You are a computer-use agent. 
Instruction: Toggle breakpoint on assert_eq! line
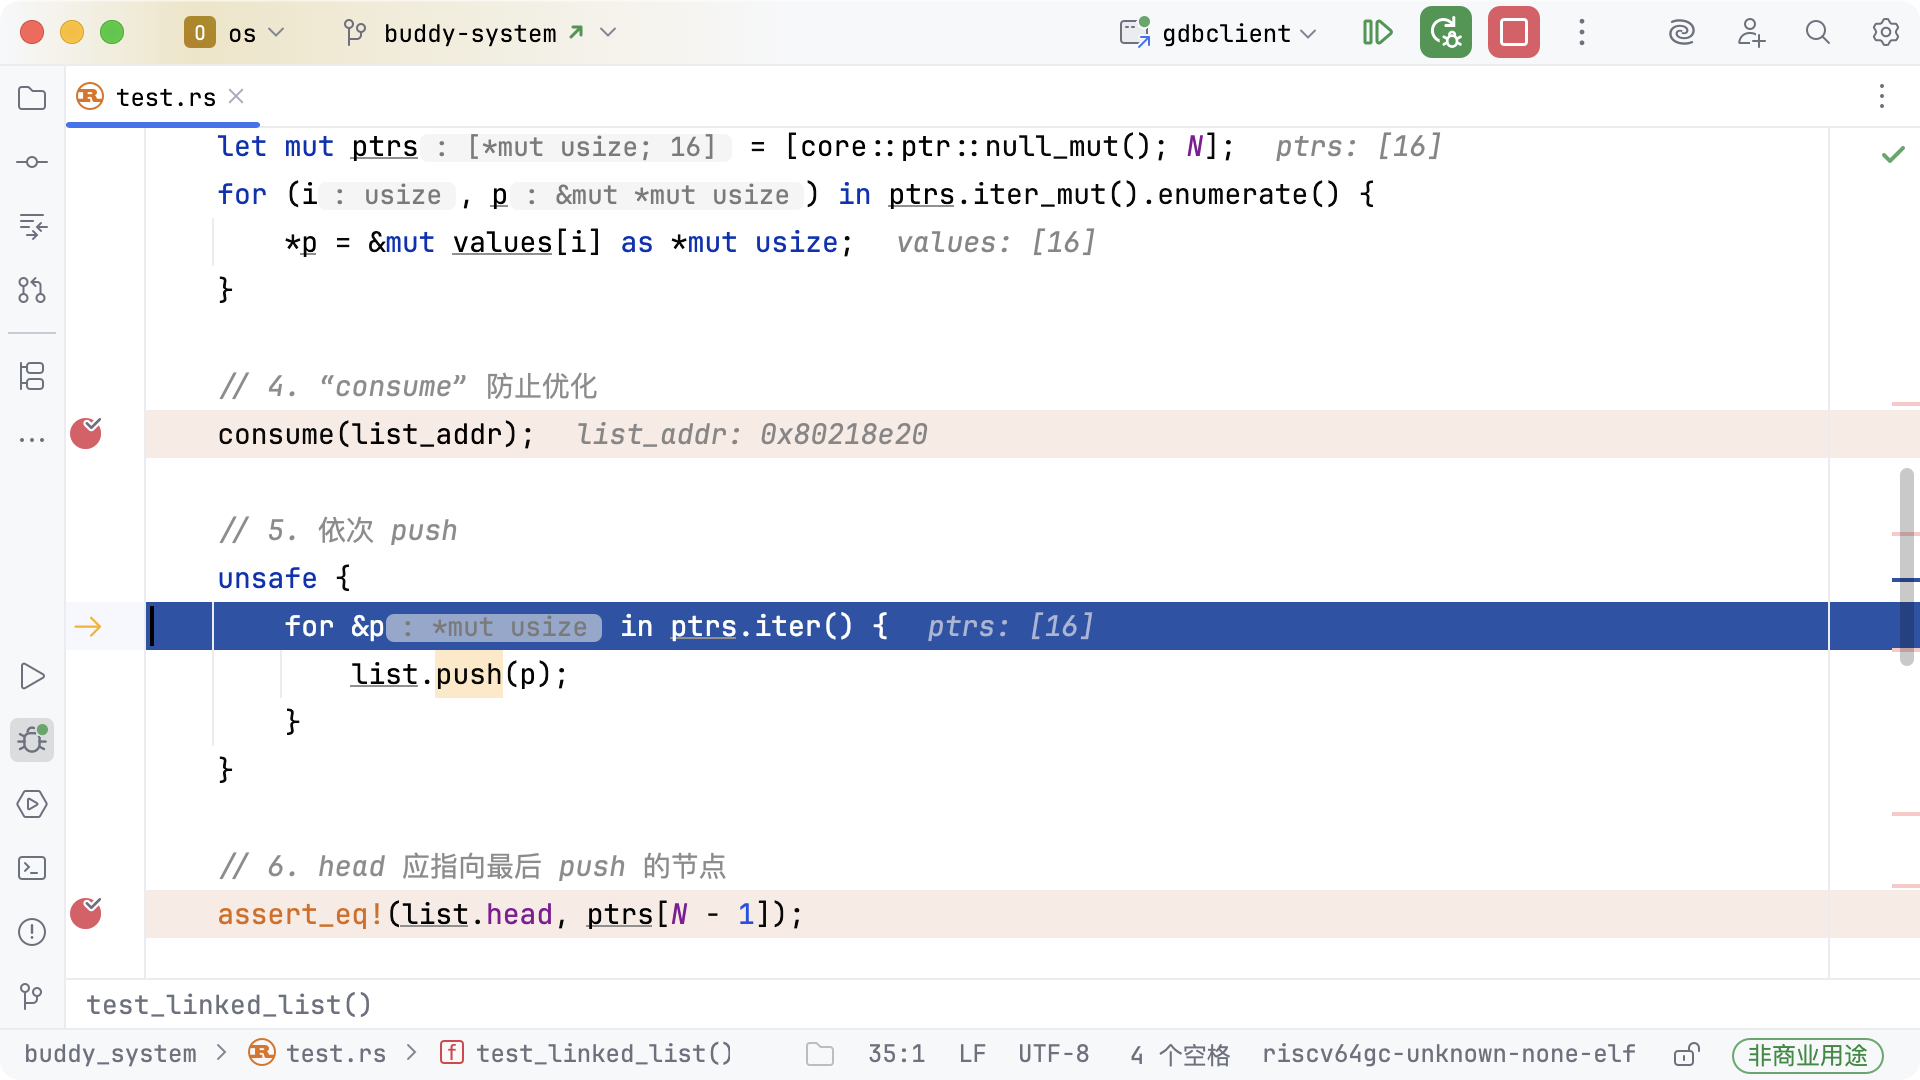click(x=86, y=914)
